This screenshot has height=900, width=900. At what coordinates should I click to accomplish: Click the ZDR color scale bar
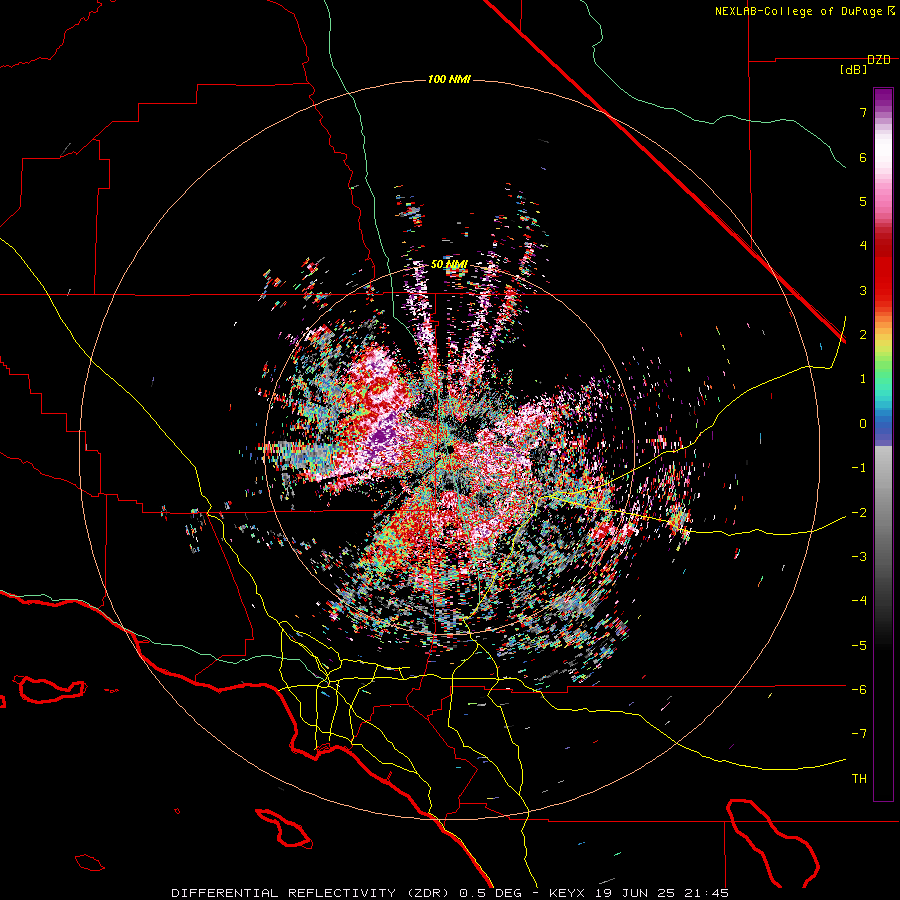[883, 444]
